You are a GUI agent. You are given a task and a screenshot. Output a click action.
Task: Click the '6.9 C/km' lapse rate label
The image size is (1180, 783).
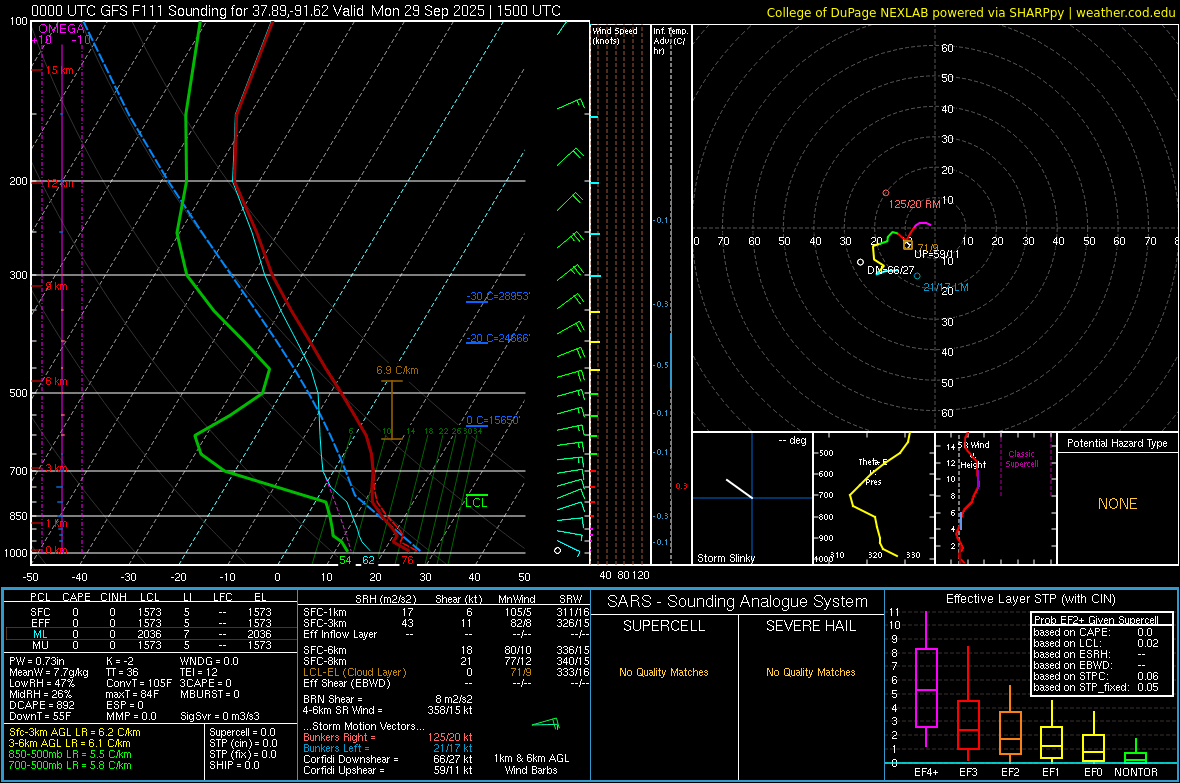397,370
